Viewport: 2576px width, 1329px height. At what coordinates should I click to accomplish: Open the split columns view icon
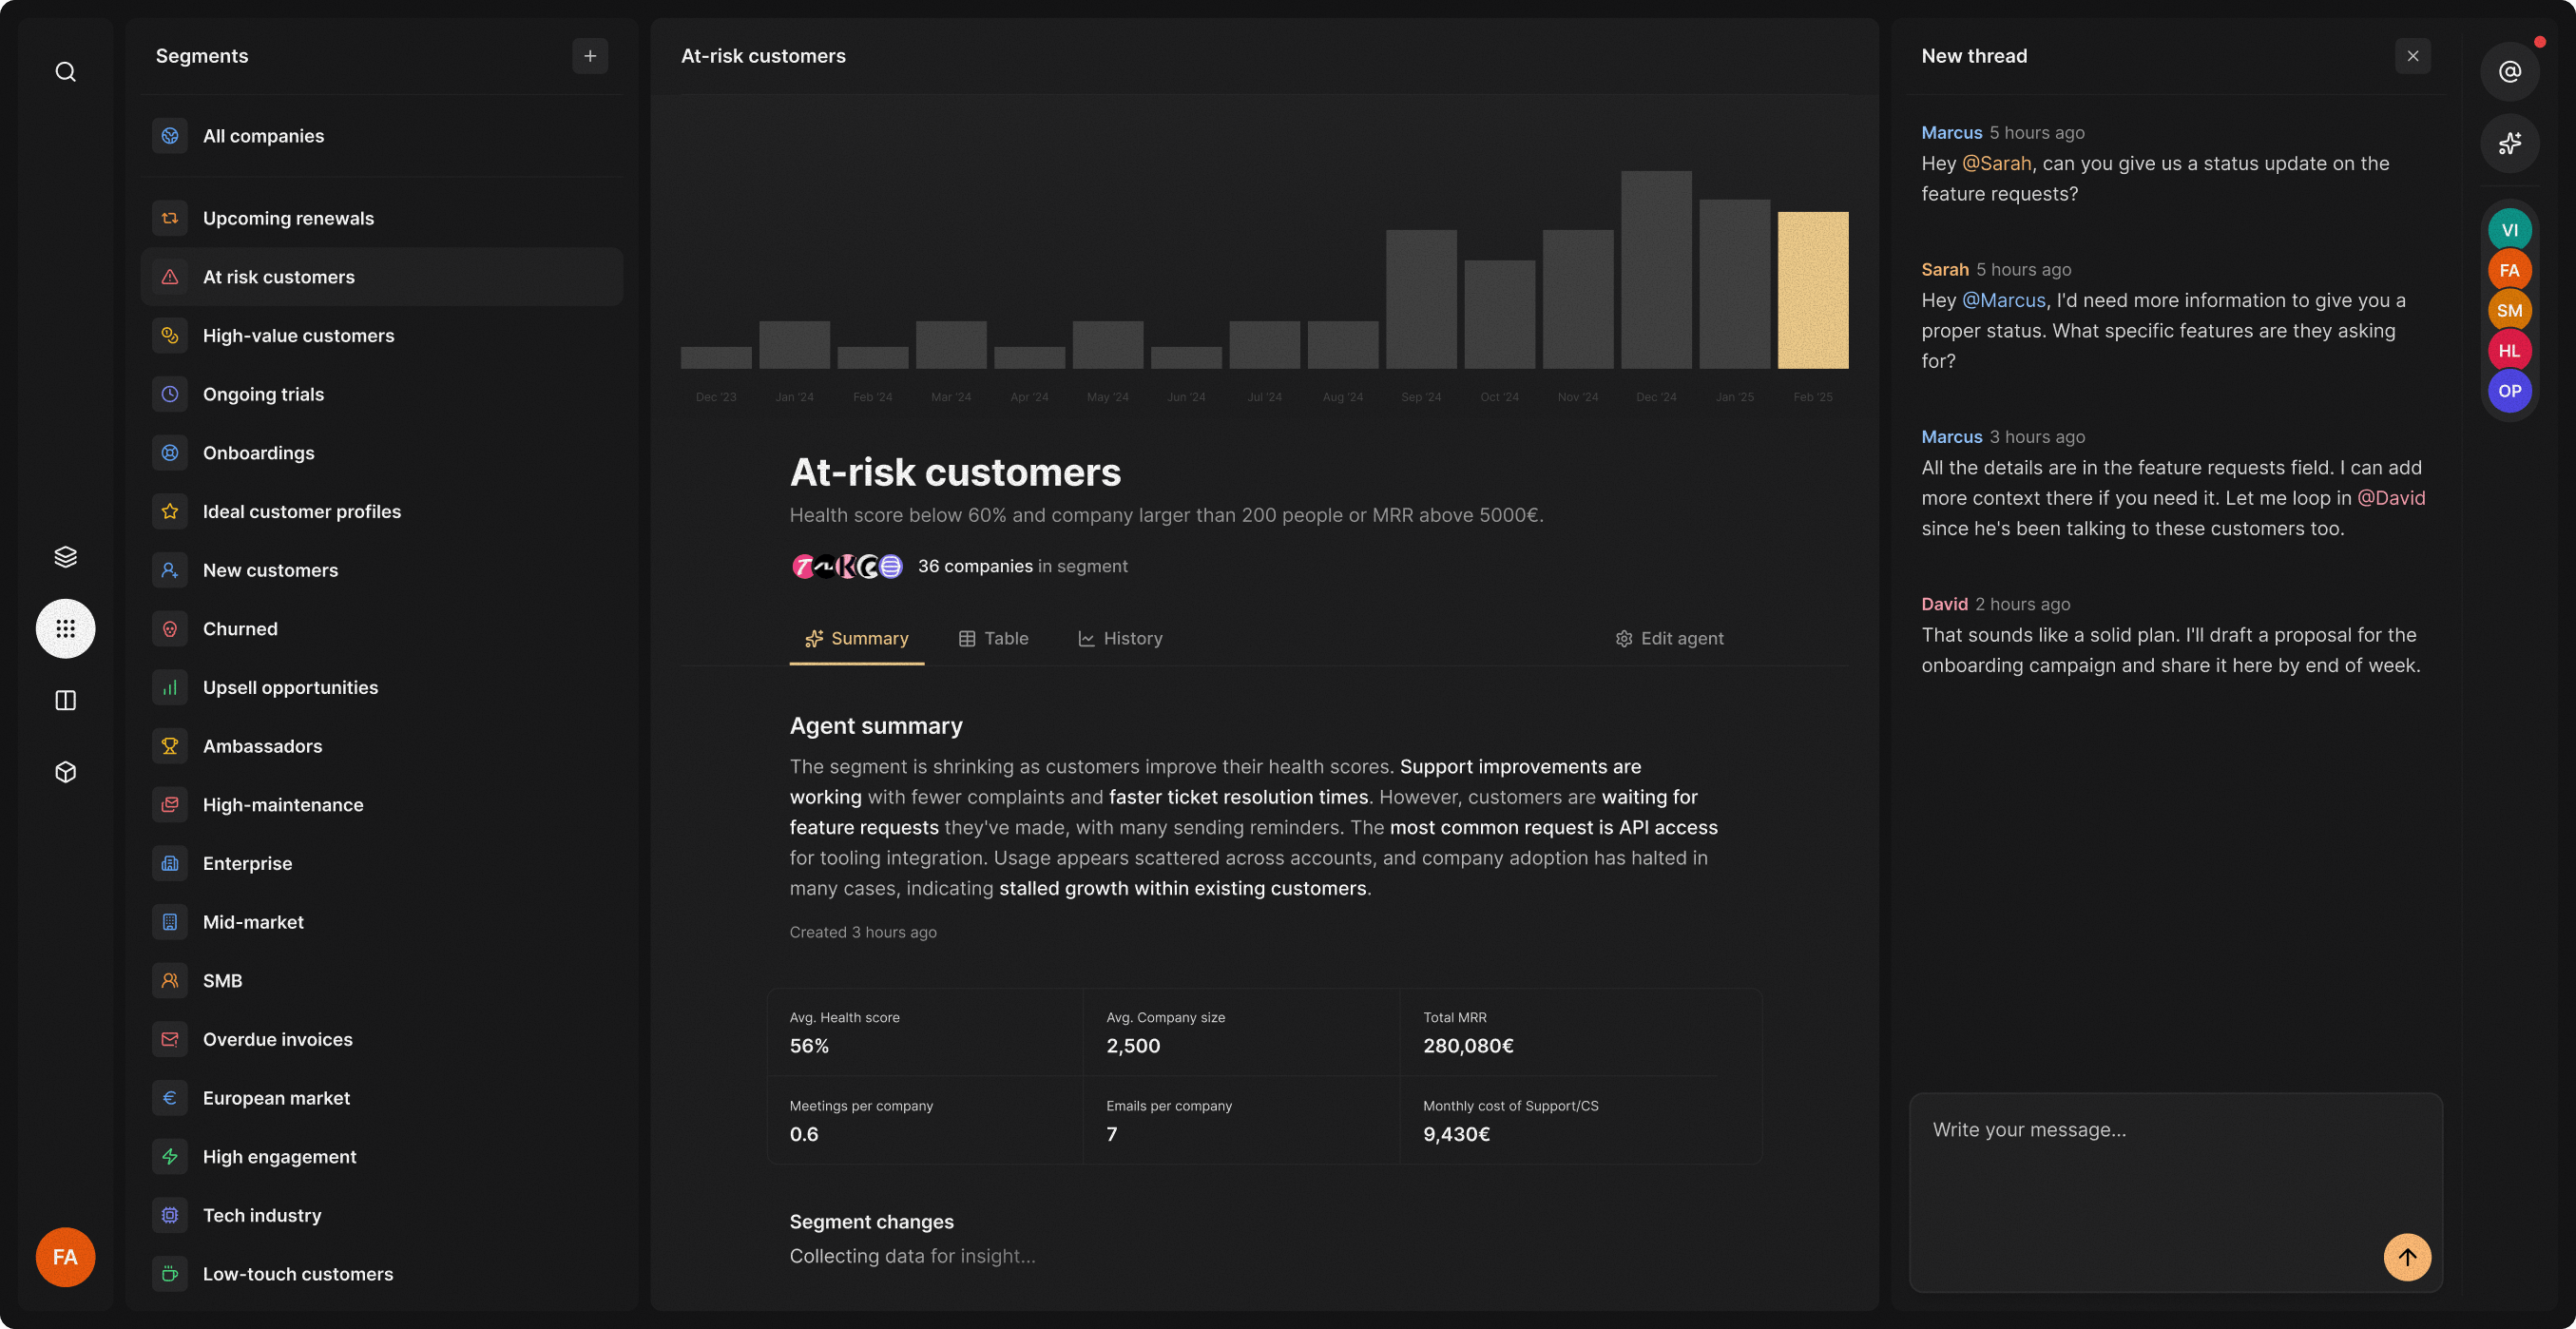tap(65, 700)
